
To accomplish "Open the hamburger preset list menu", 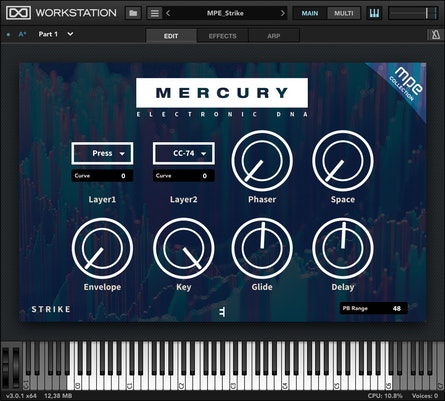I will pyautogui.click(x=154, y=13).
